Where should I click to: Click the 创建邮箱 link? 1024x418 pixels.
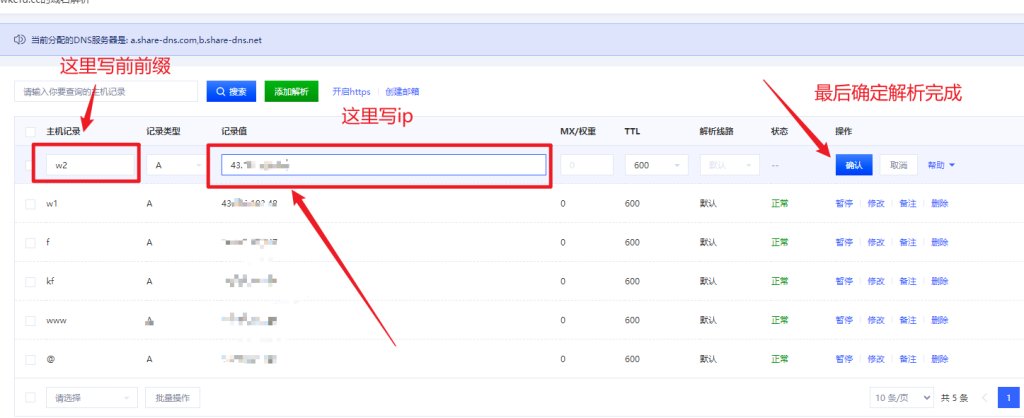coord(402,92)
